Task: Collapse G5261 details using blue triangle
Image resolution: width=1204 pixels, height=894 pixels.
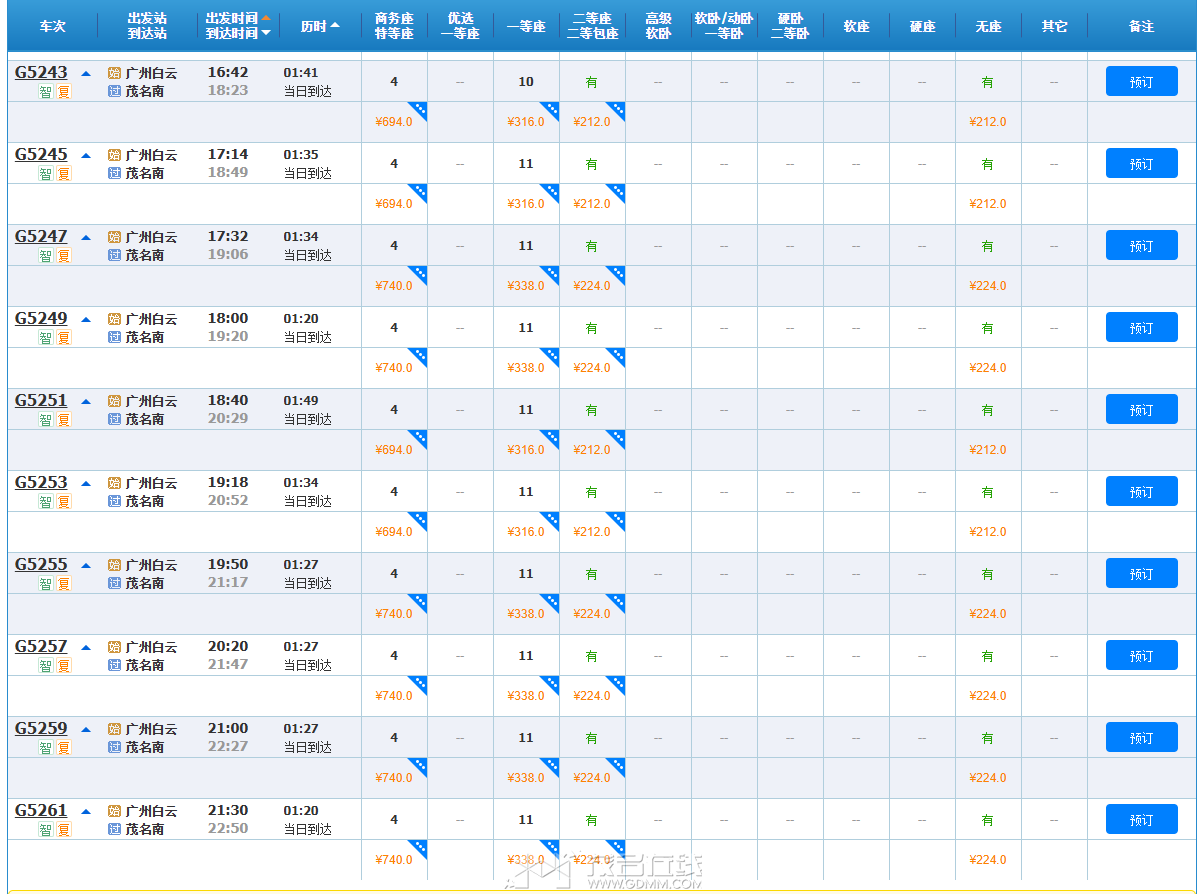Action: click(86, 811)
